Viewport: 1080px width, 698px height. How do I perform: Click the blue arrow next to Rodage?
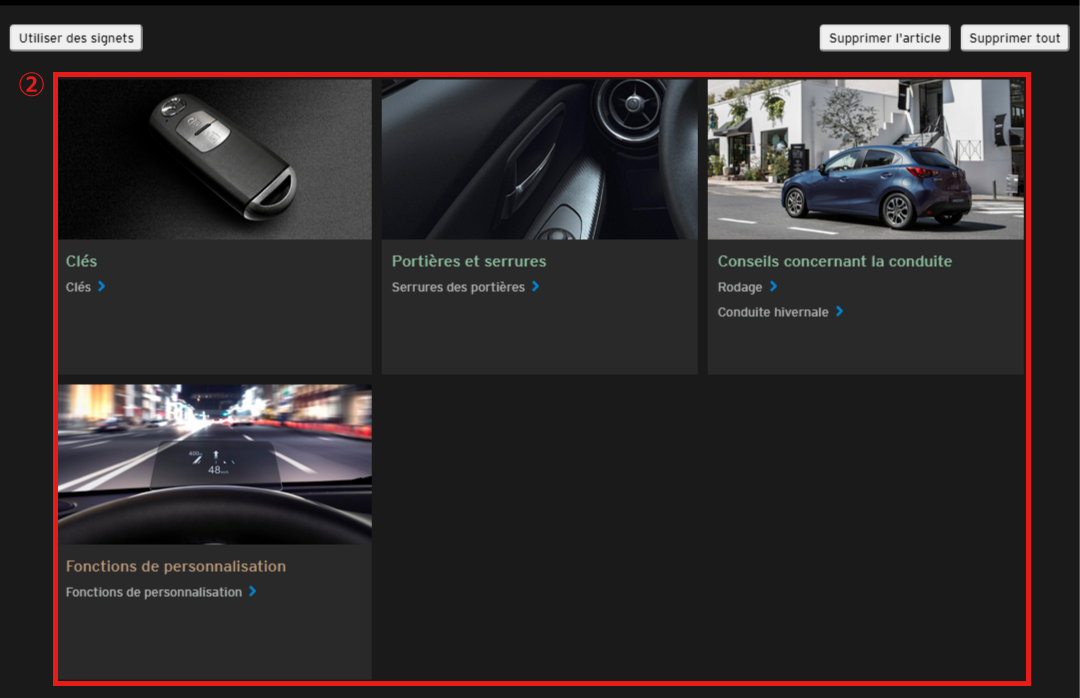click(x=774, y=287)
